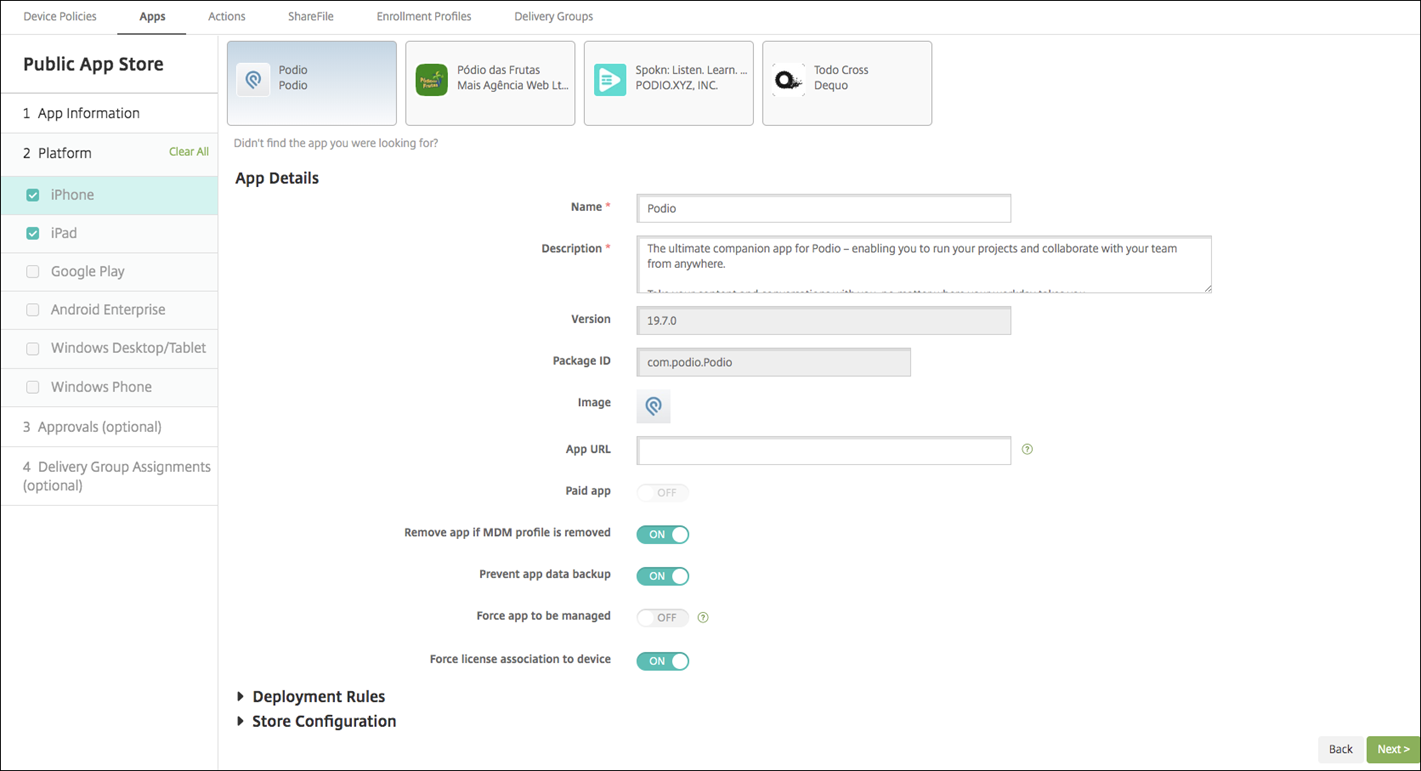The width and height of the screenshot is (1421, 771).
Task: Click the Windows Phone platform label
Action: pos(101,387)
